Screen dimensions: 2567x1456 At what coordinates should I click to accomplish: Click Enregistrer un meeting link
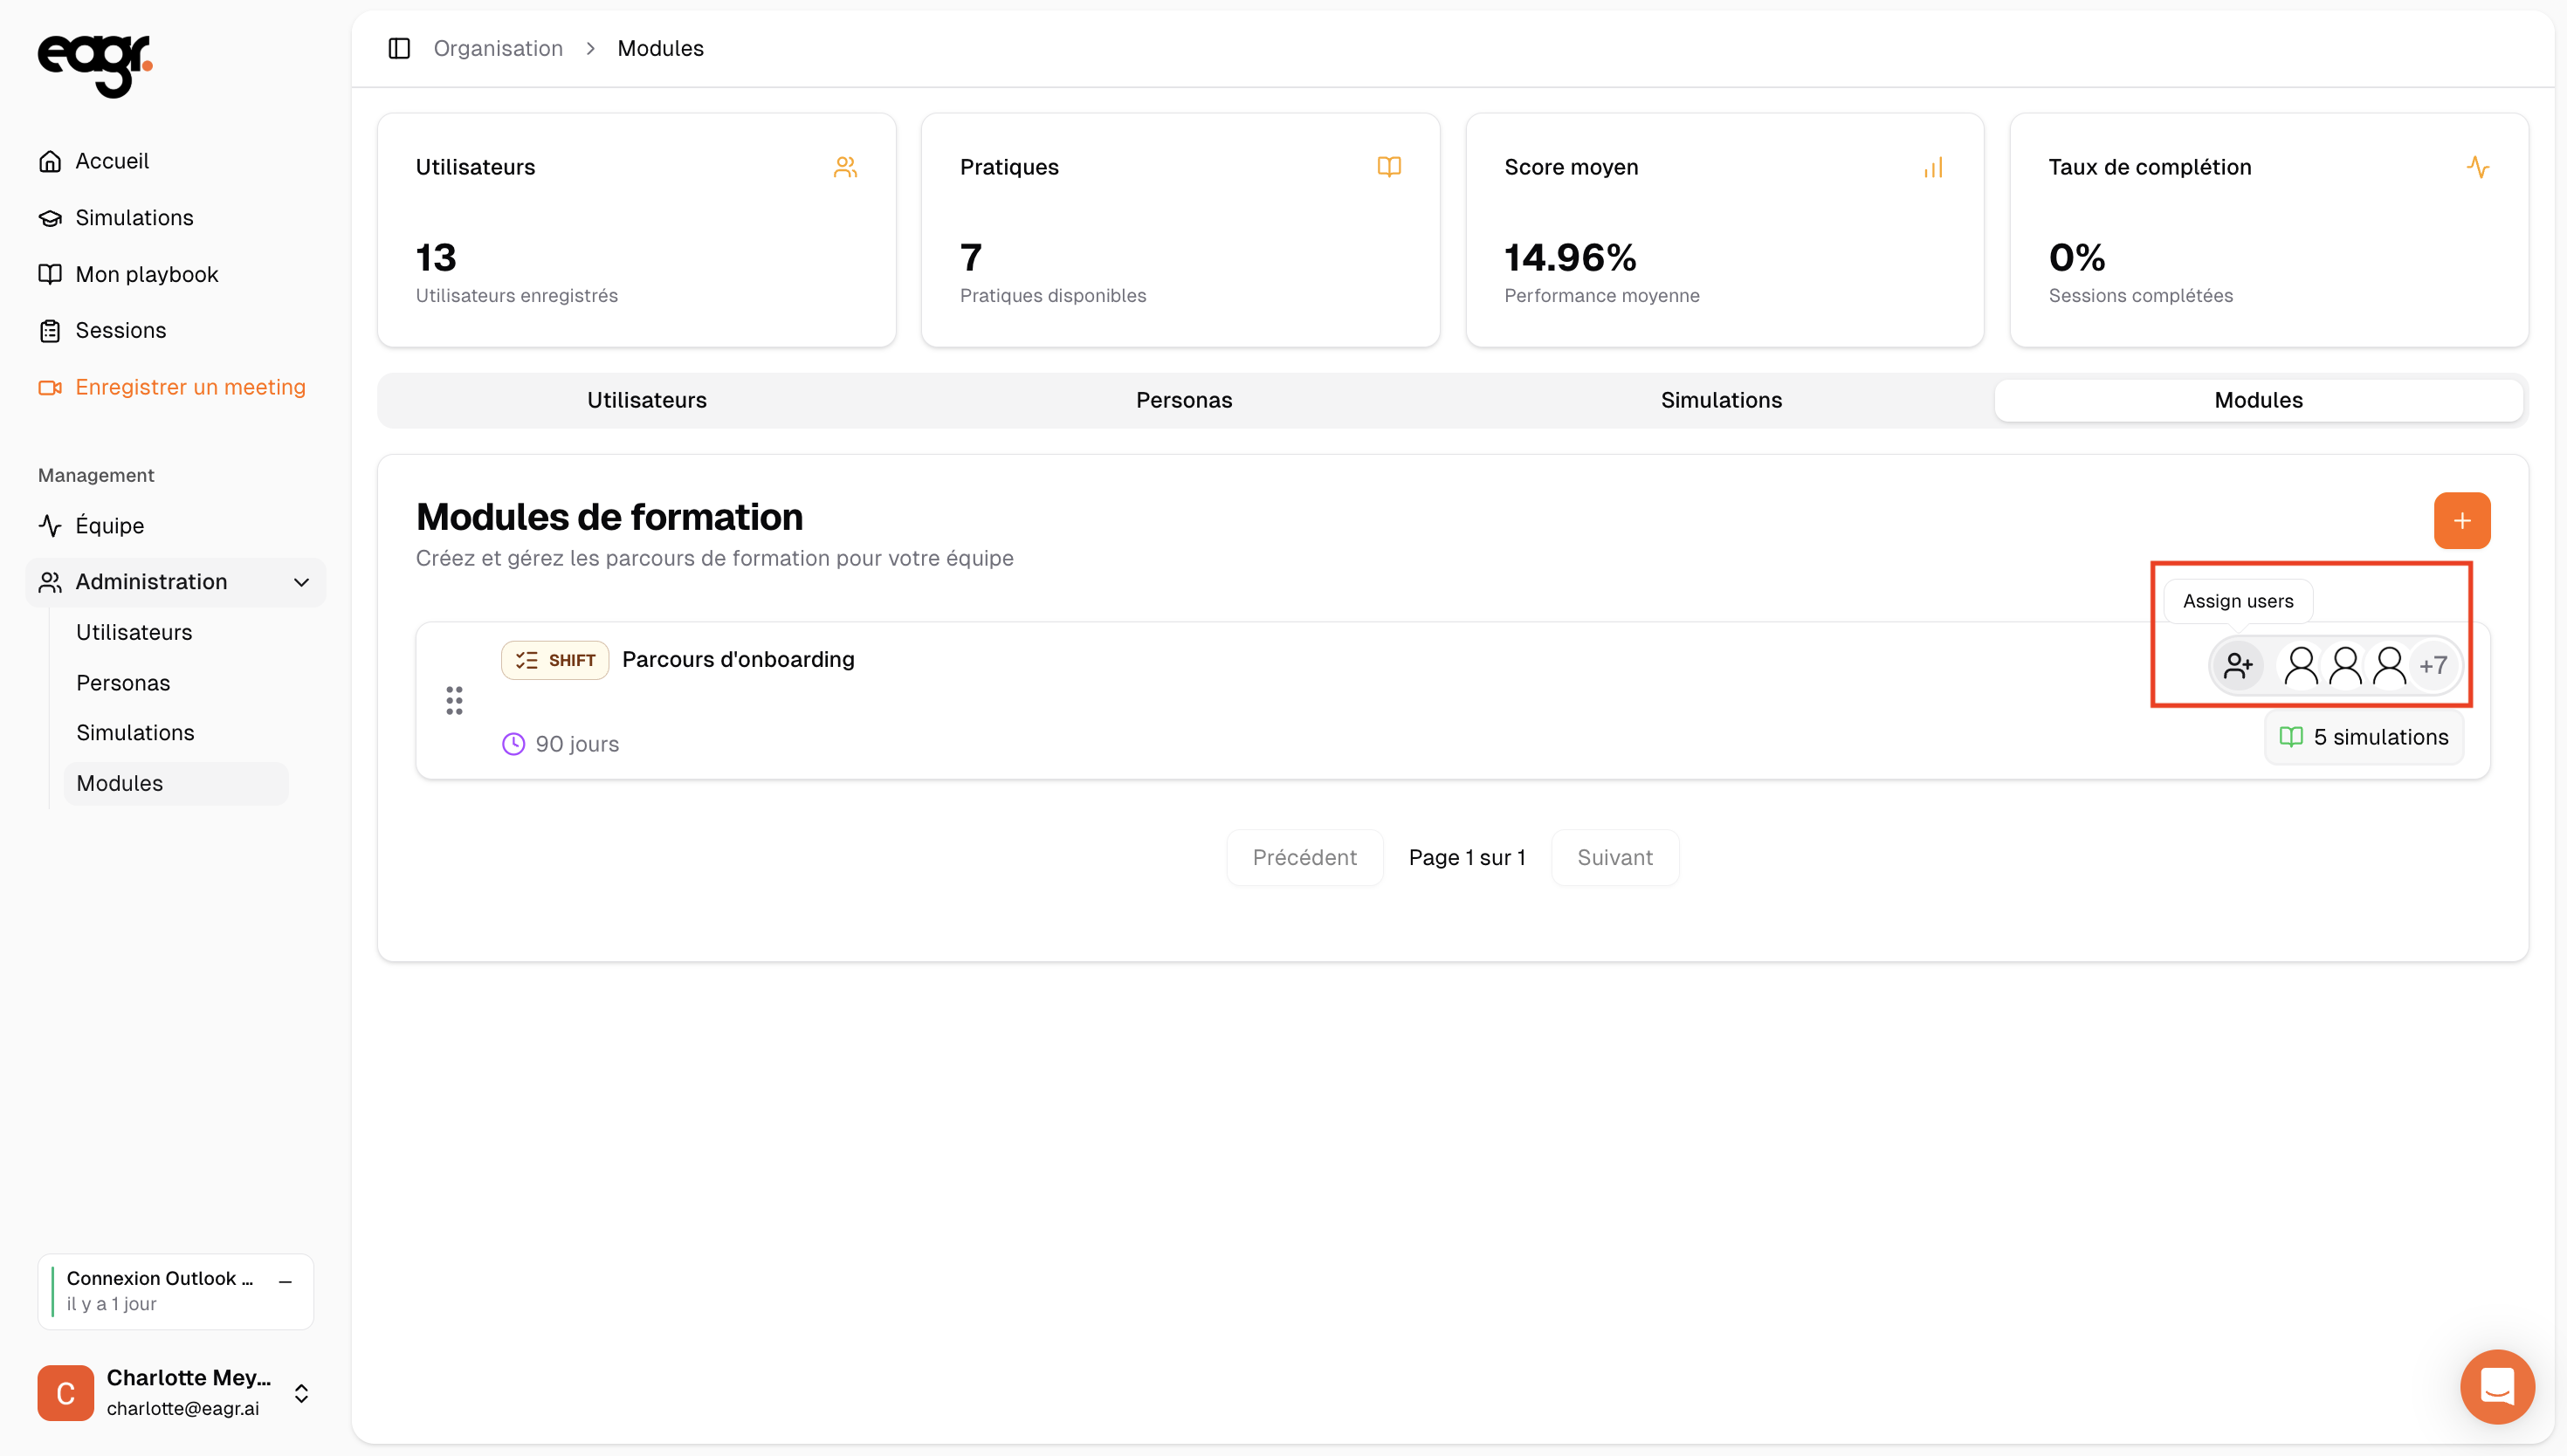coord(190,387)
